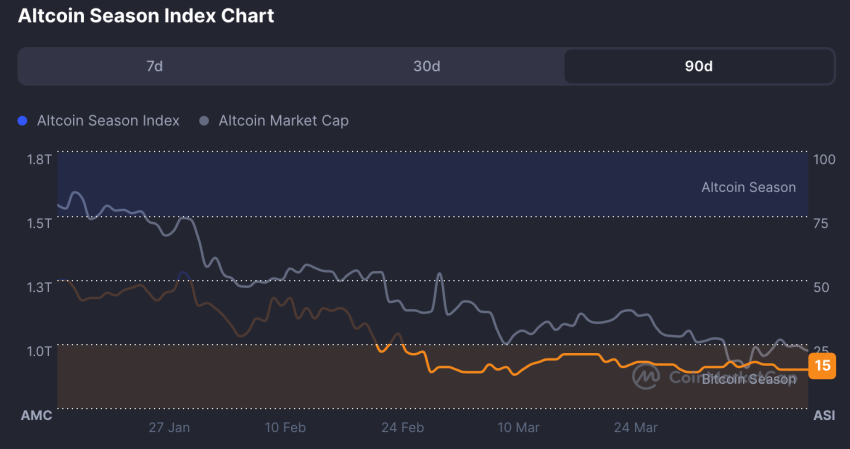The image size is (850, 449).
Task: Click the CoinMarketCap watermark logo icon
Action: (646, 376)
